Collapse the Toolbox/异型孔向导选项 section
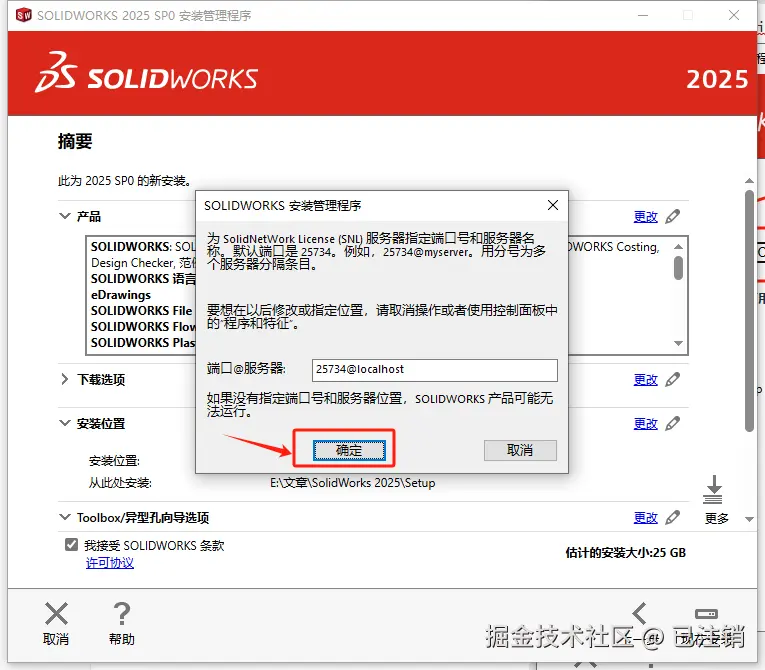This screenshot has width=765, height=670. [x=64, y=516]
